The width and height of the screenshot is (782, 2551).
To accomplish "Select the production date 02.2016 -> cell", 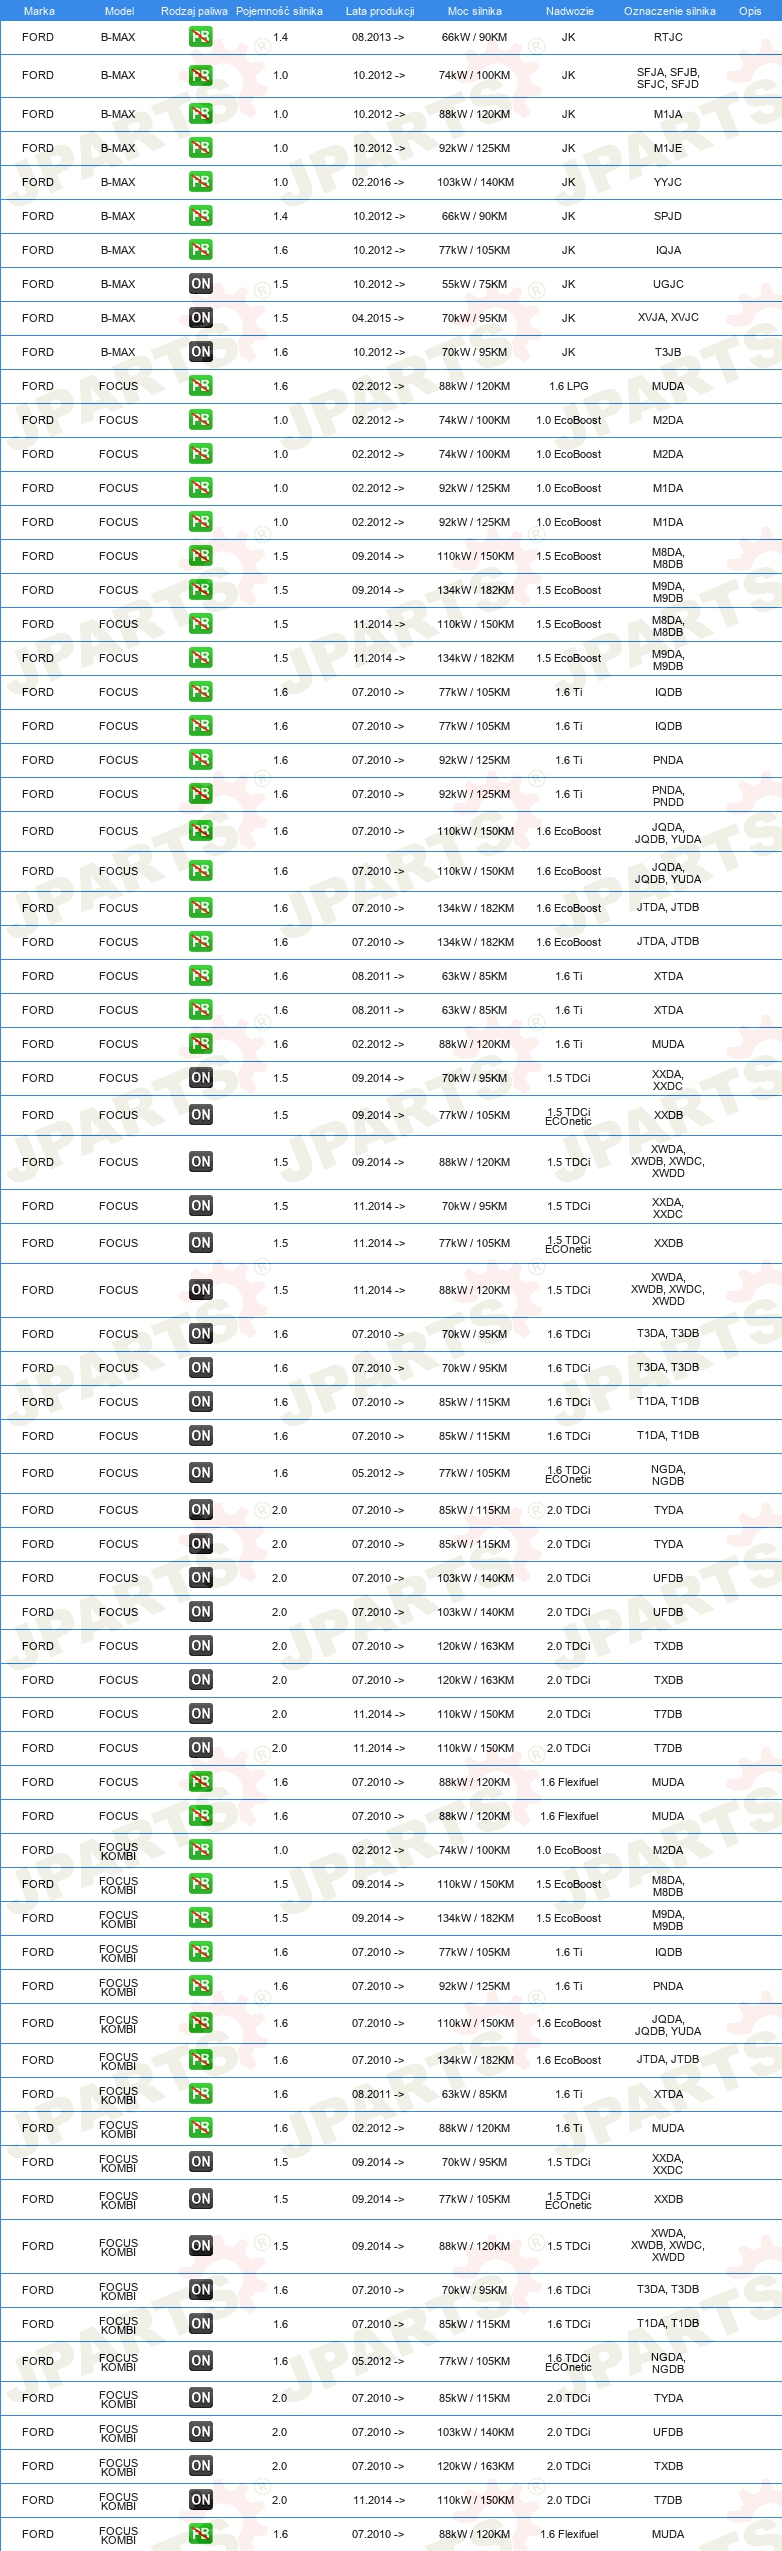I will pyautogui.click(x=378, y=182).
